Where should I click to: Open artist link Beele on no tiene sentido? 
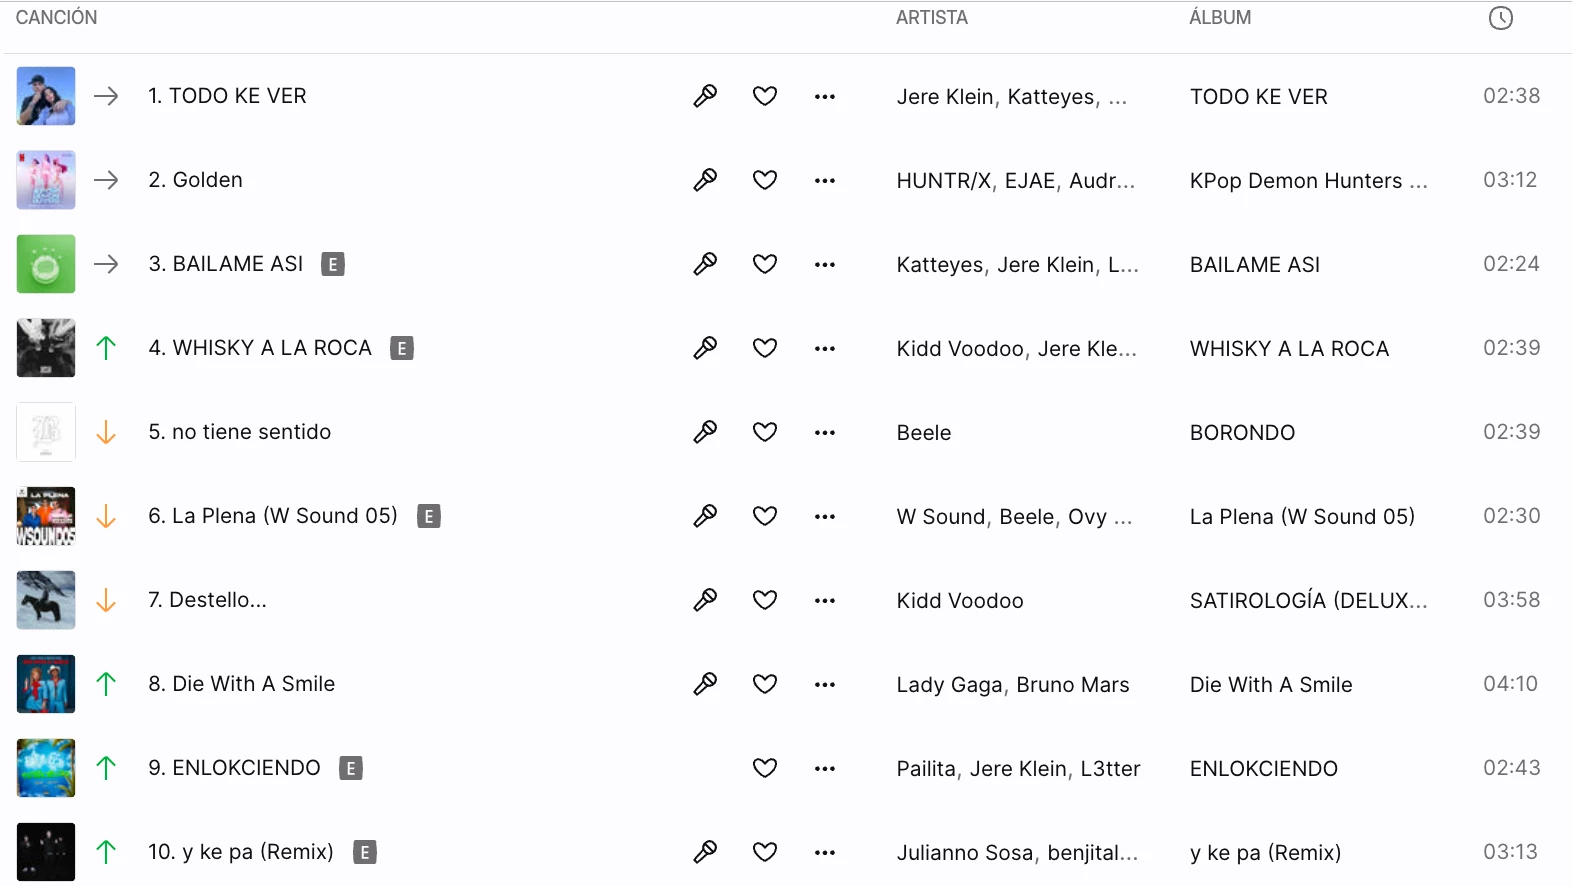click(923, 433)
